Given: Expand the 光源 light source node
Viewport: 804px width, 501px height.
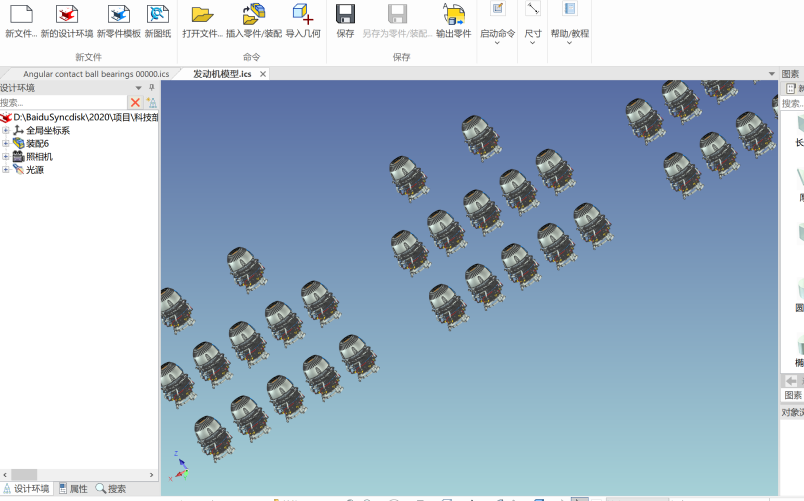Looking at the screenshot, I should pos(6,170).
